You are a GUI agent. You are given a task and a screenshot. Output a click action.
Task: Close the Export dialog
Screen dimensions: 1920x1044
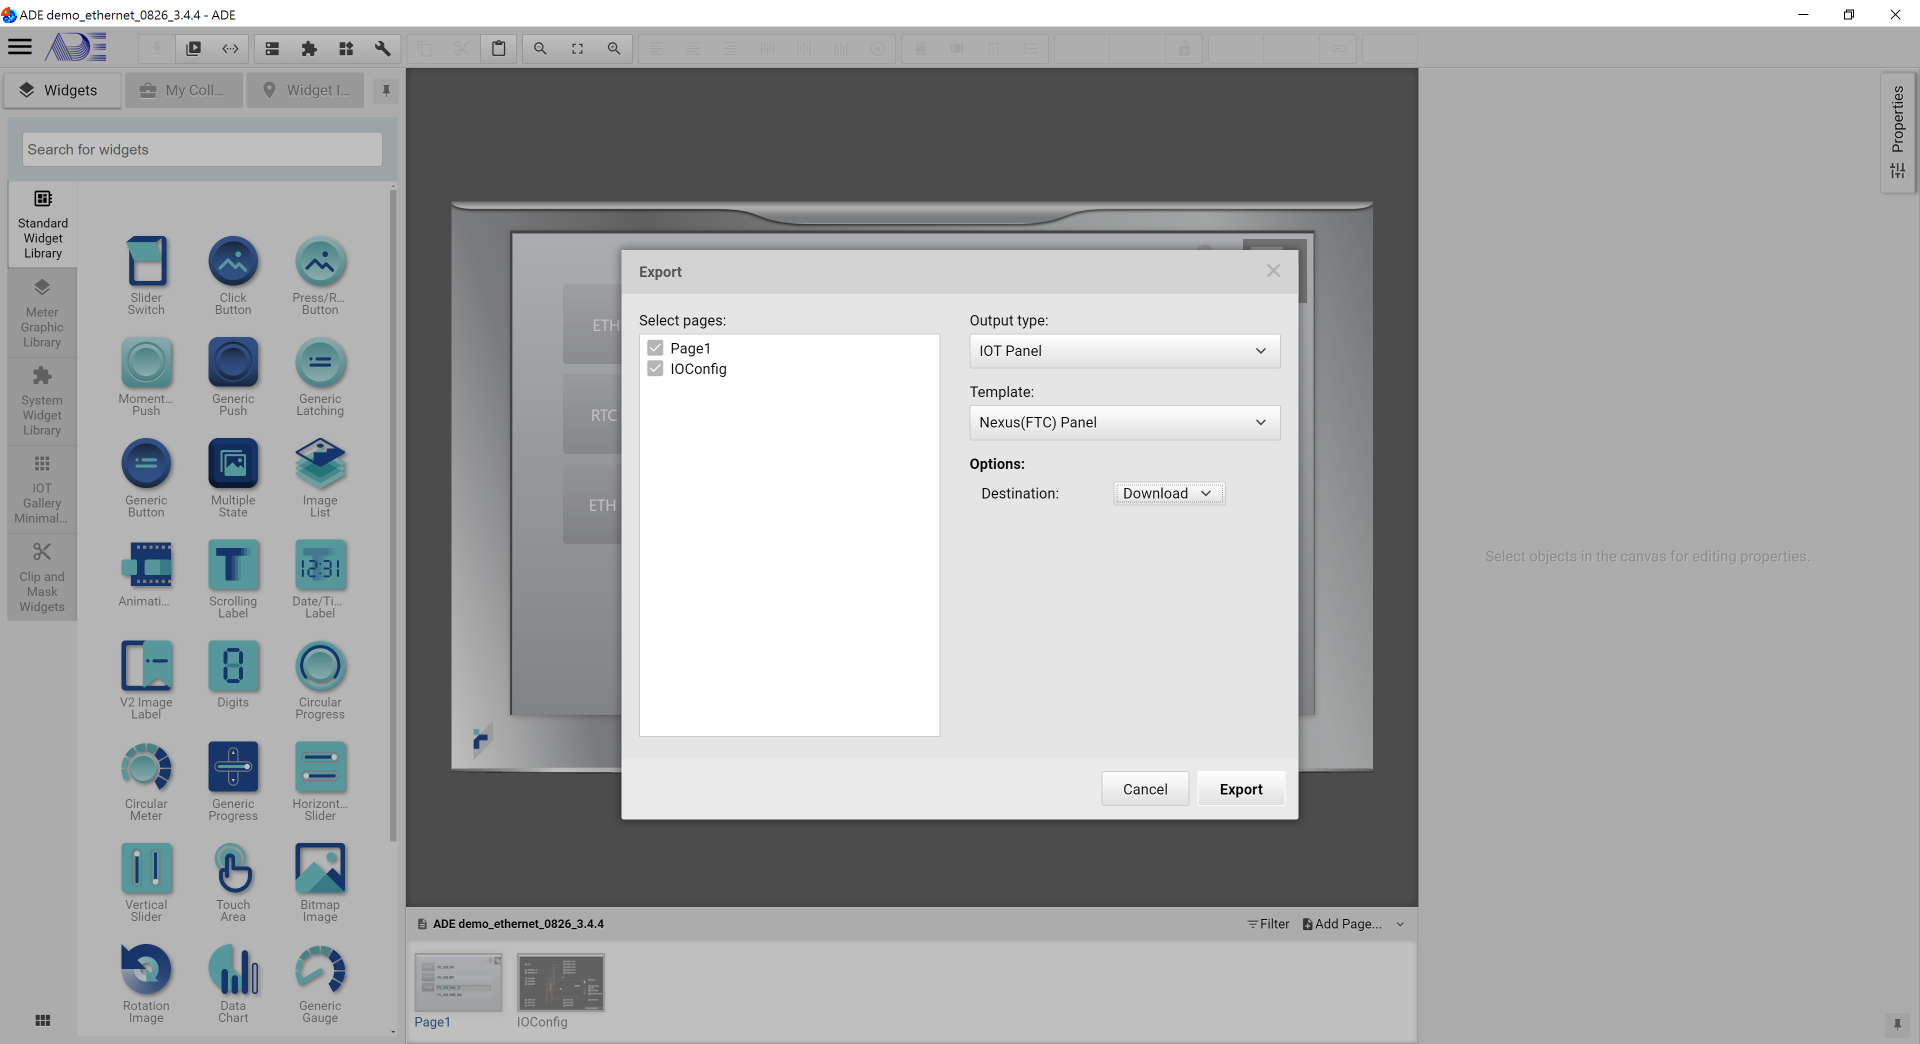pyautogui.click(x=1273, y=271)
